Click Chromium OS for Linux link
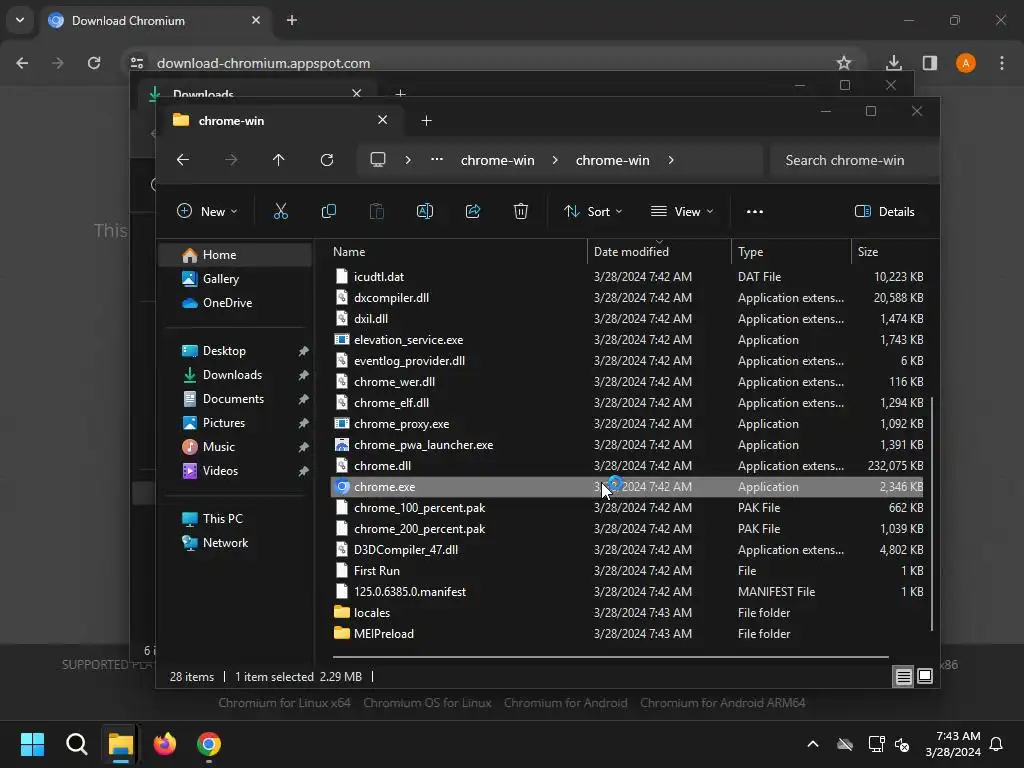The width and height of the screenshot is (1024, 768). pos(427,703)
